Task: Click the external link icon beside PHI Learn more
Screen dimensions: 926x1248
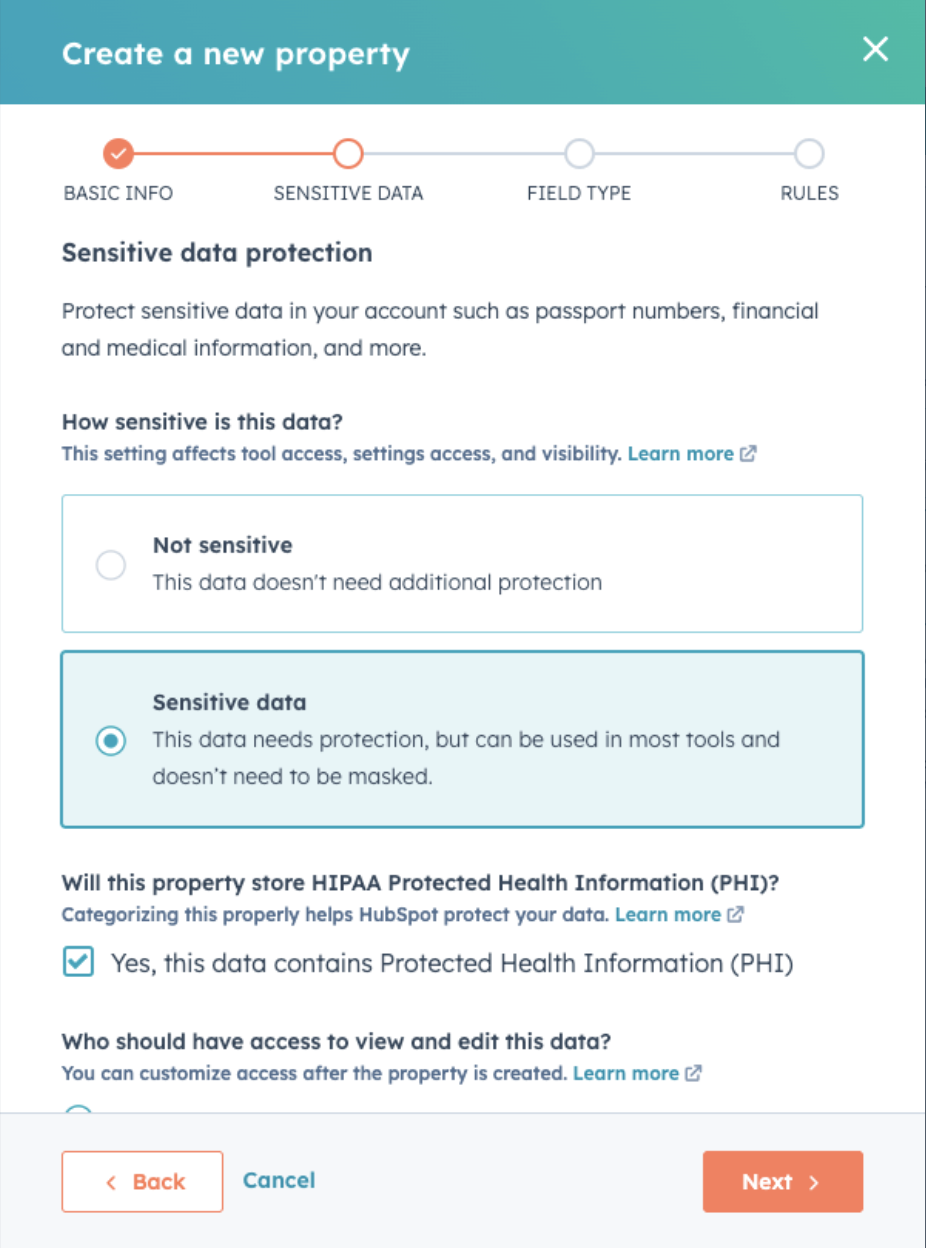Action: pyautogui.click(x=735, y=915)
